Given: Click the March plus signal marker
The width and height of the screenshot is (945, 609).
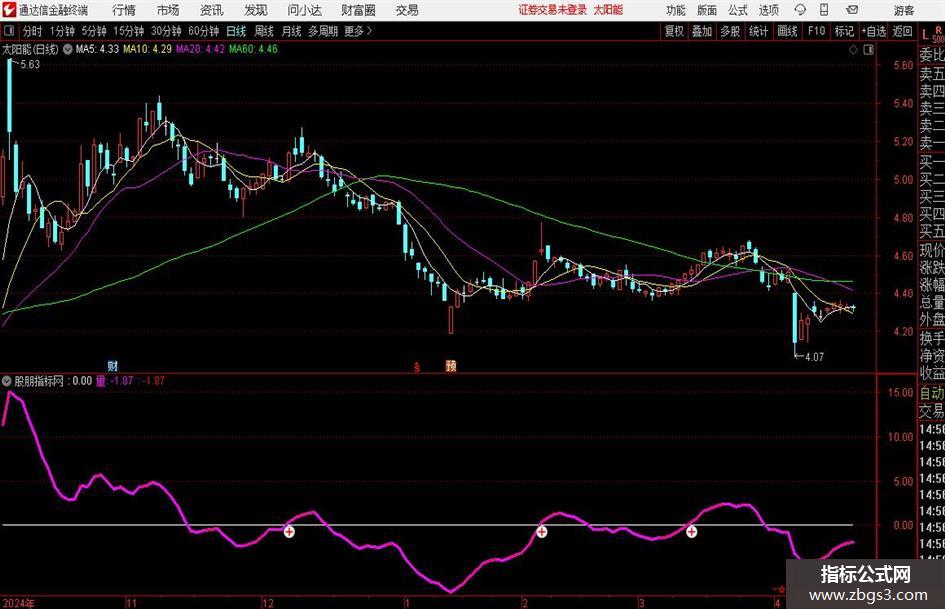Looking at the screenshot, I should click(691, 532).
